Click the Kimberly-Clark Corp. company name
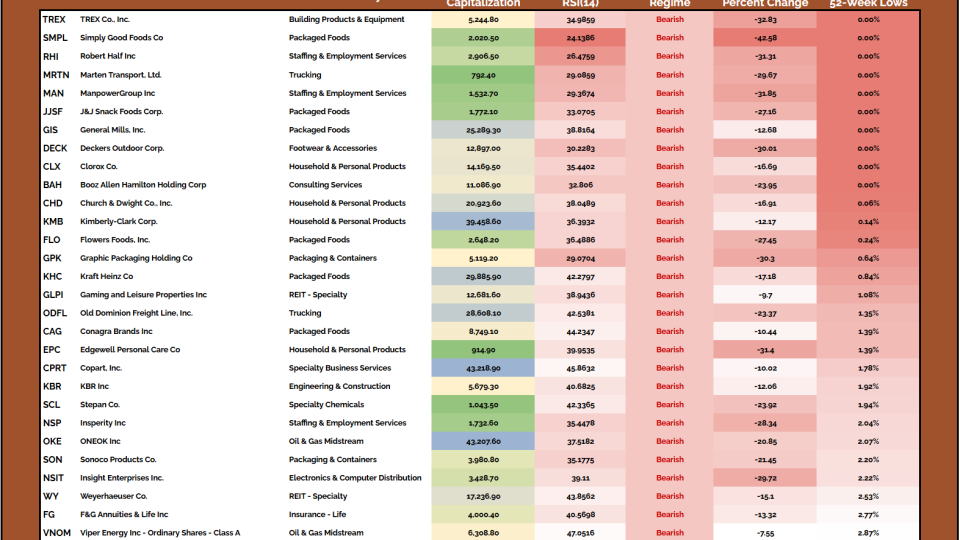The height and width of the screenshot is (540, 960). (118, 222)
